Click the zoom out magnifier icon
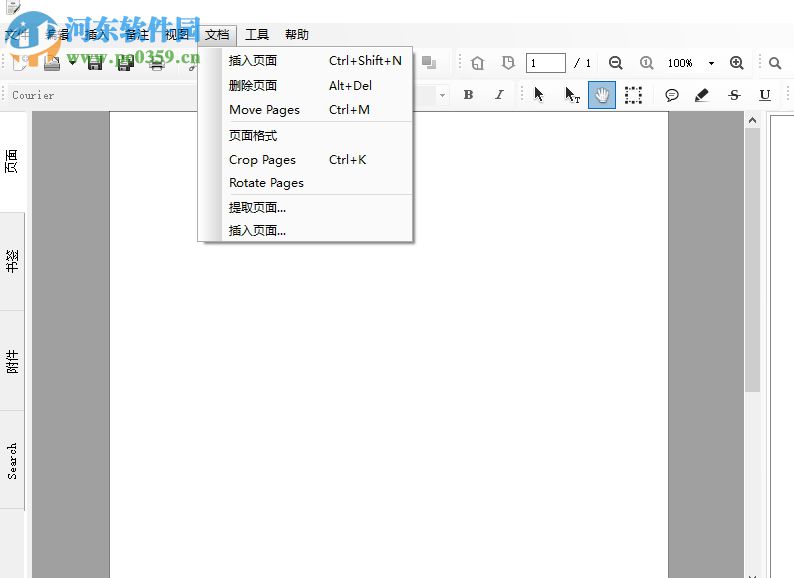Screen dimensions: 794x578 [615, 63]
